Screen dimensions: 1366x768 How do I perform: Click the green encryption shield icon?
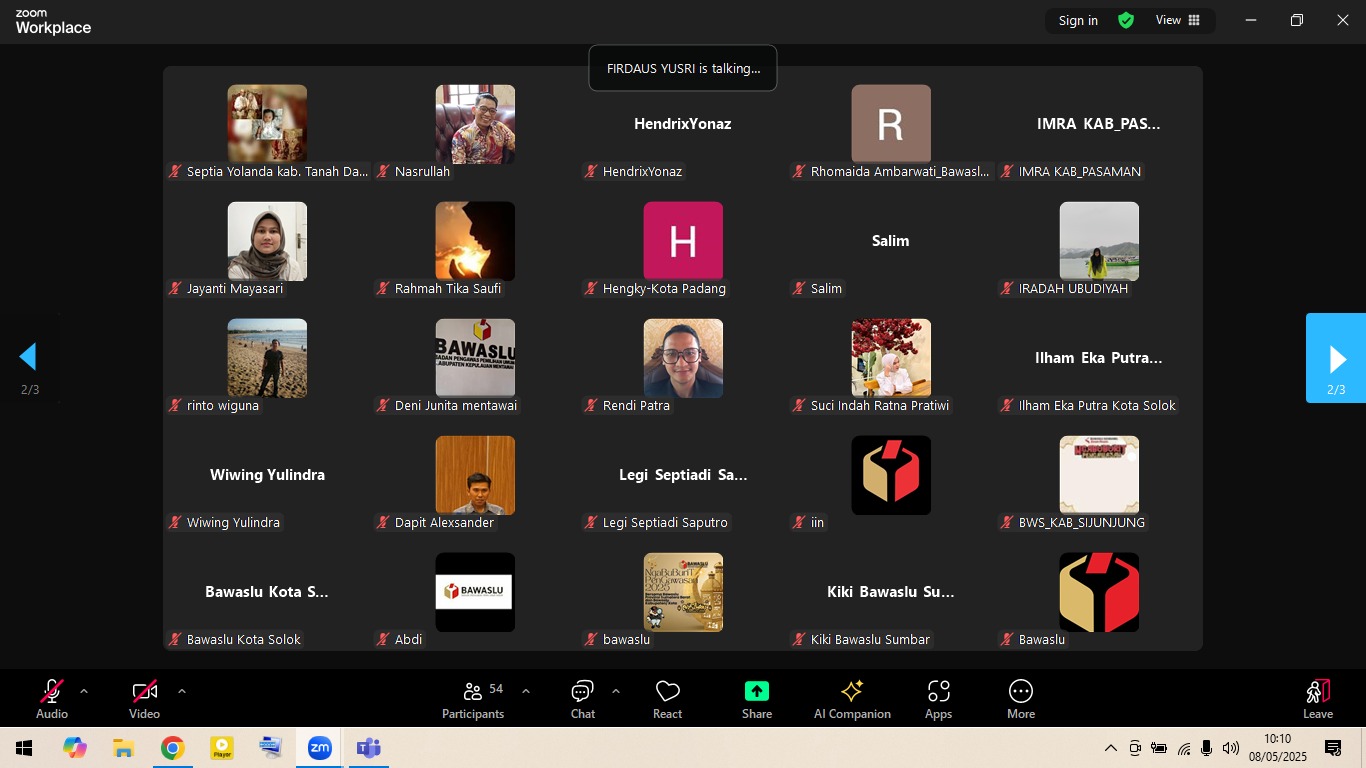(x=1126, y=20)
